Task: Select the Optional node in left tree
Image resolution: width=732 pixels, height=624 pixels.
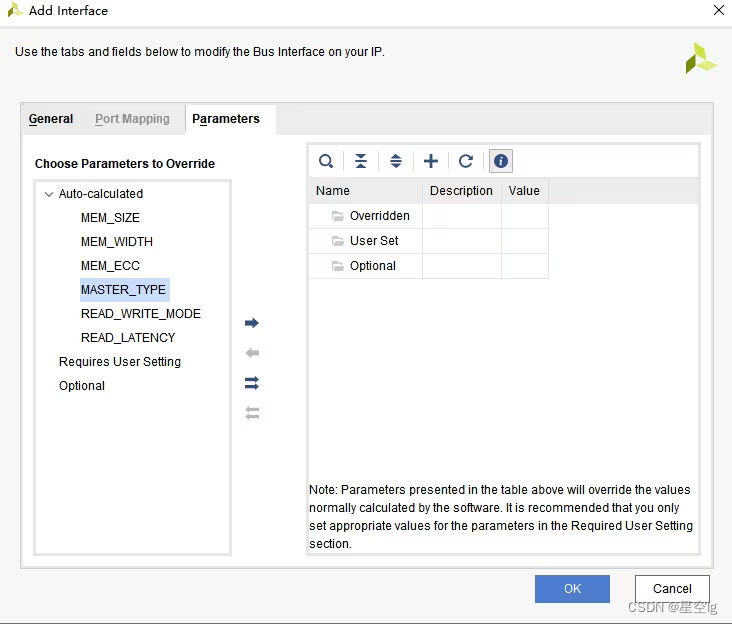Action: 82,386
